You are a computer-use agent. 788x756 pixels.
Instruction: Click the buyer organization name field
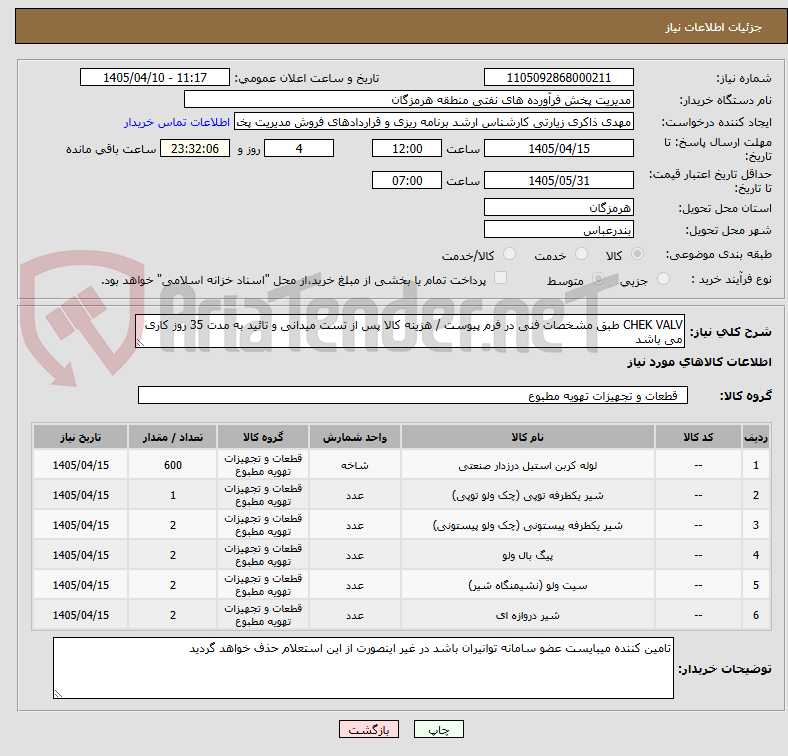point(409,100)
